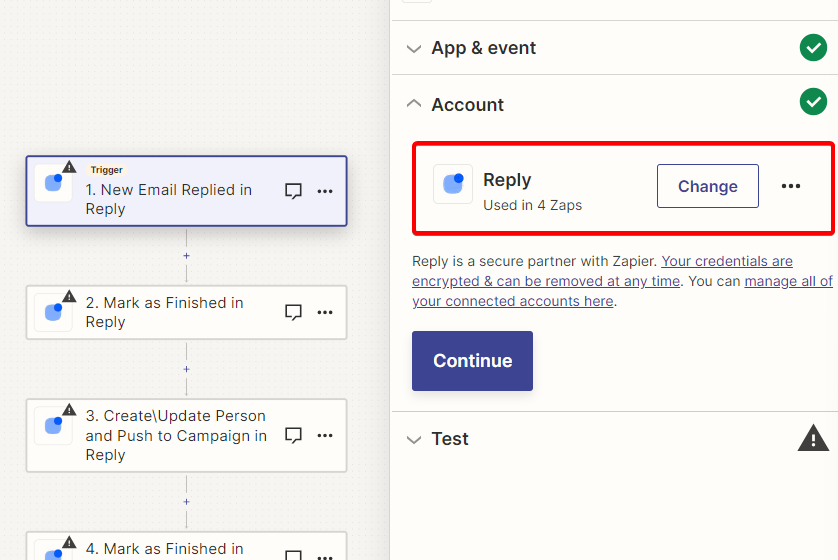
Task: Open account options three-dot menu beside Change
Action: (790, 186)
